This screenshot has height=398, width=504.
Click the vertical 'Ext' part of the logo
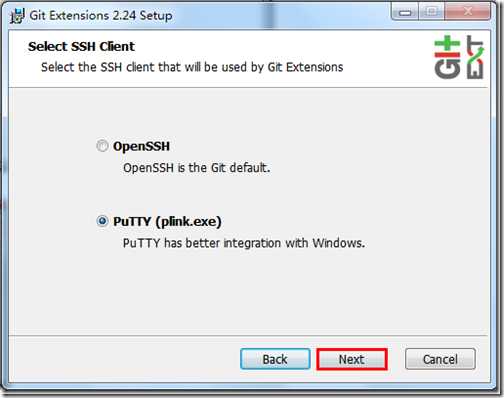(x=475, y=57)
